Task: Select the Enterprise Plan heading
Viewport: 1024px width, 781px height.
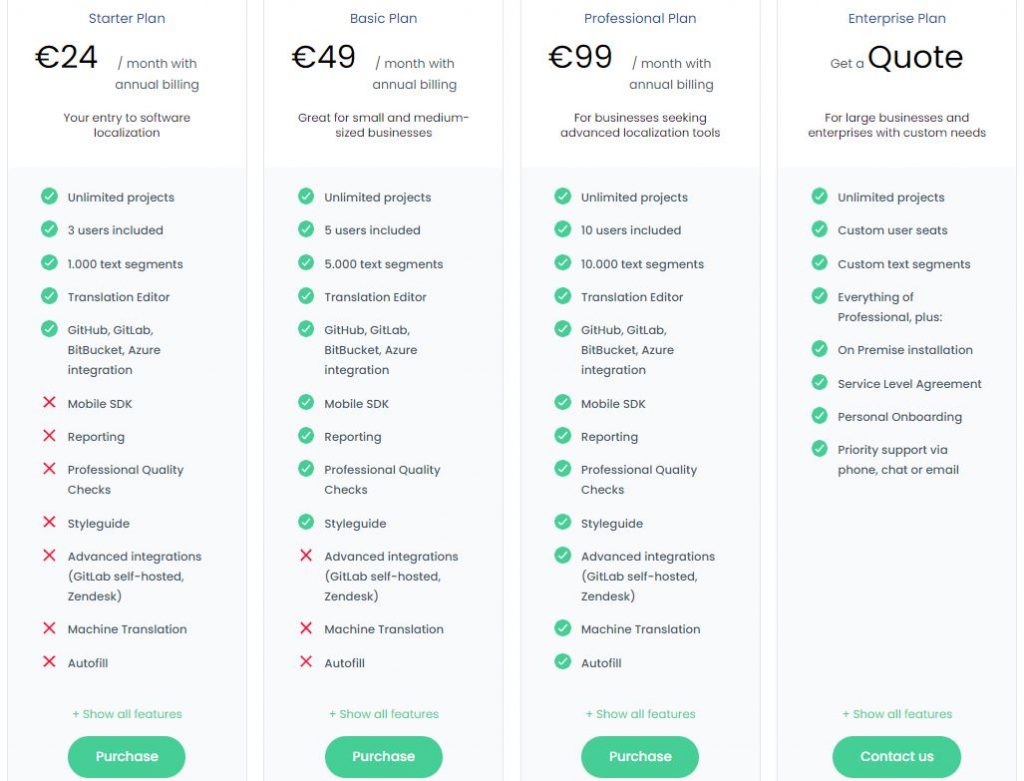Action: pyautogui.click(x=897, y=18)
